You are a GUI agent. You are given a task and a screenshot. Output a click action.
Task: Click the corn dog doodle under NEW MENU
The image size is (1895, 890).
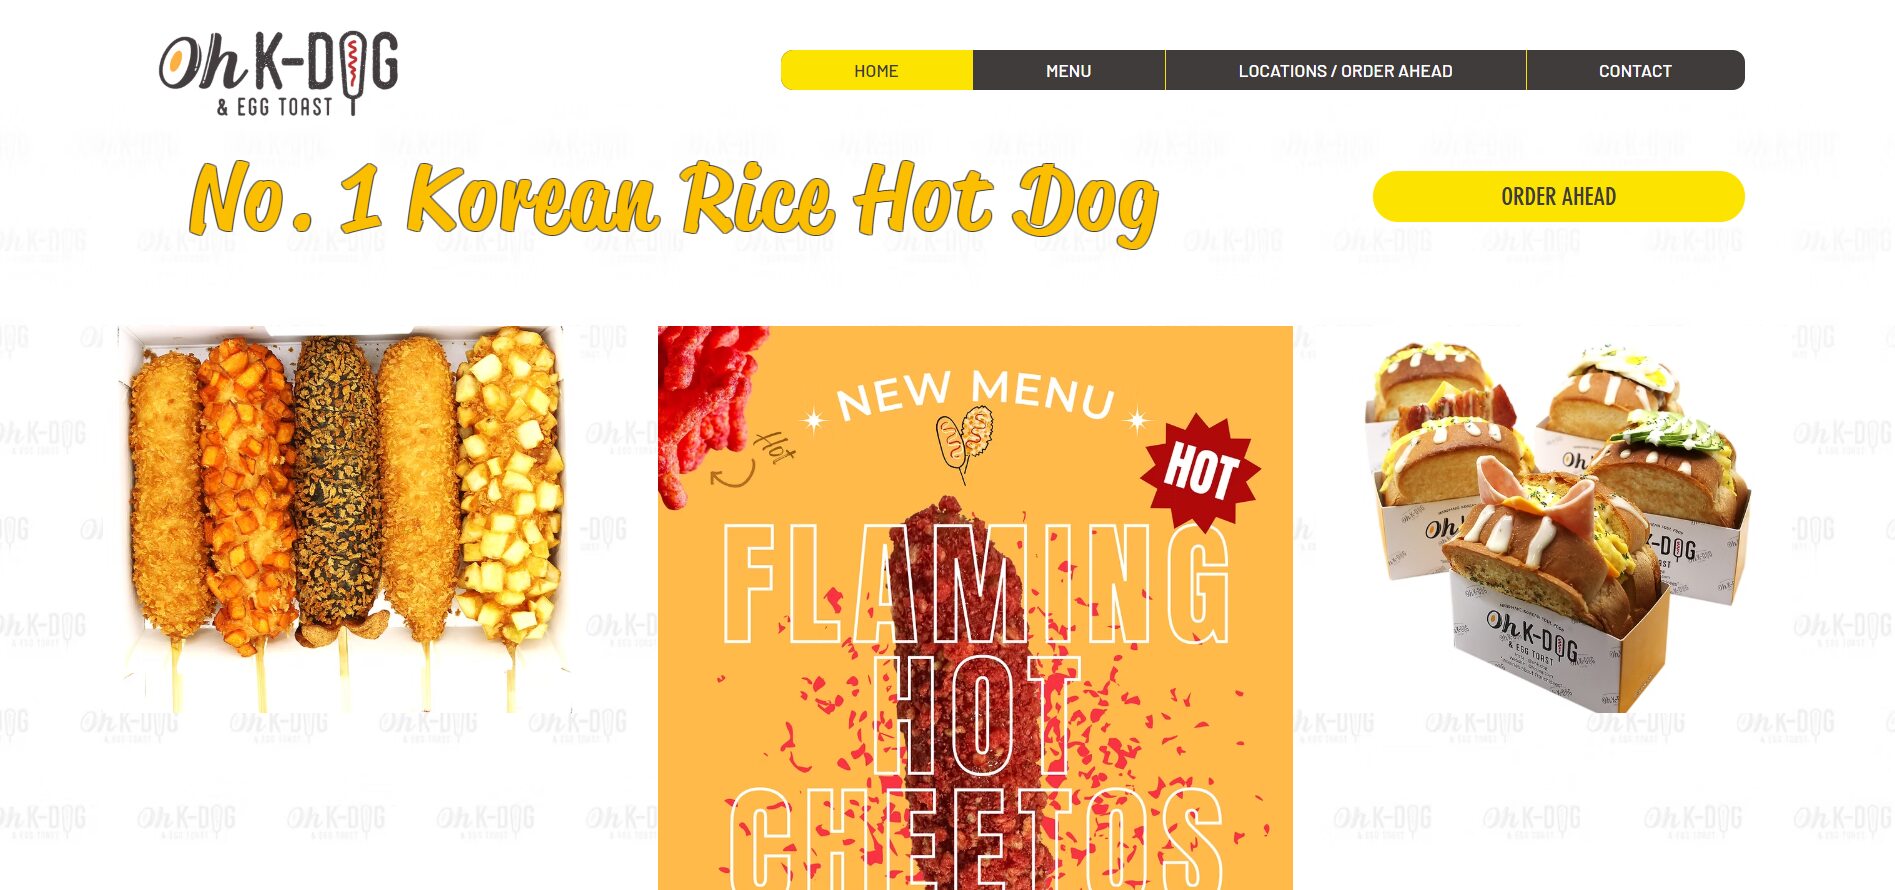[964, 444]
